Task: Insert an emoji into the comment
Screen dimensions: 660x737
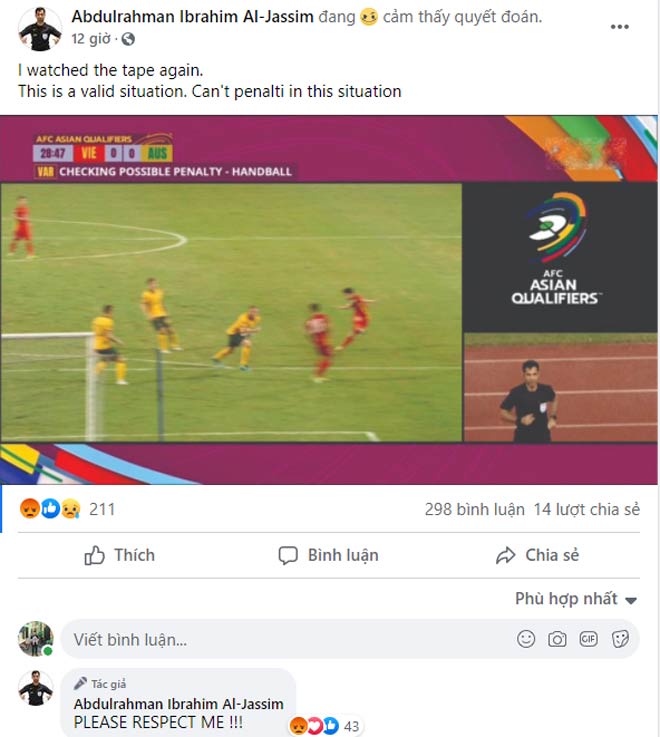Action: click(526, 639)
